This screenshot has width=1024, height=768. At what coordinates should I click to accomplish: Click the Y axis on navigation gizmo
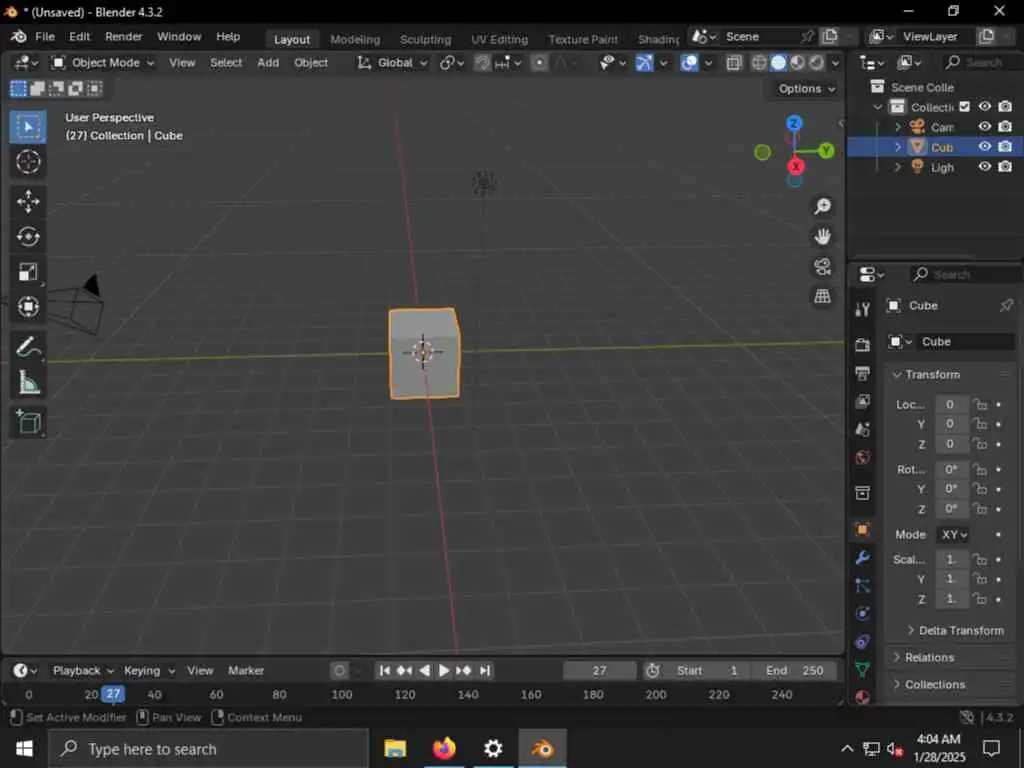coord(826,151)
